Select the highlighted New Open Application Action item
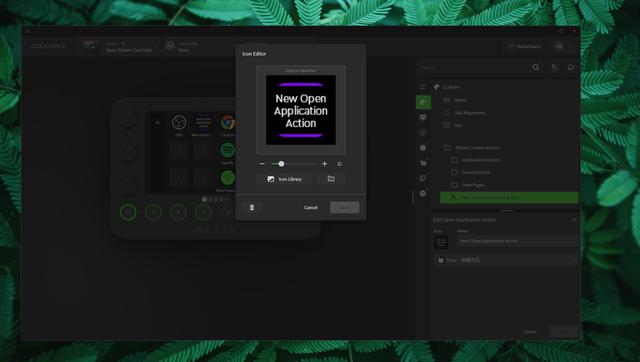This screenshot has width=640, height=362. 509,198
